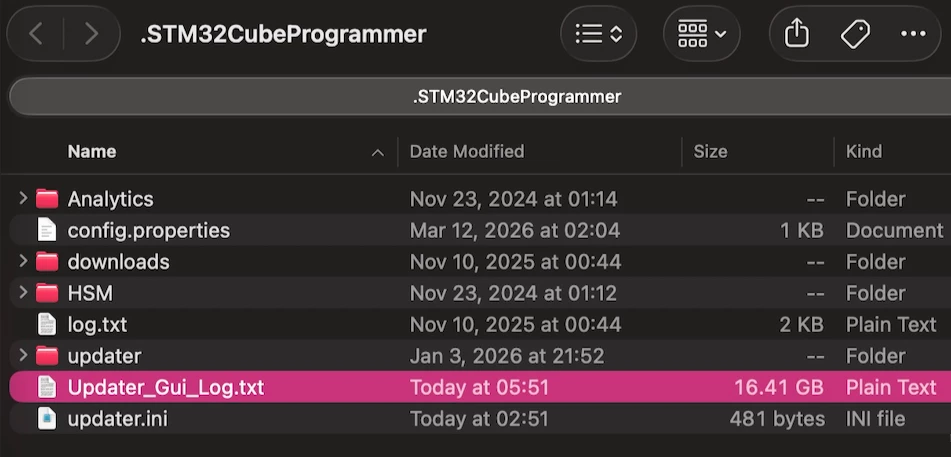Expand the updater folder disclosure arrow
951x457 pixels.
pos(23,355)
